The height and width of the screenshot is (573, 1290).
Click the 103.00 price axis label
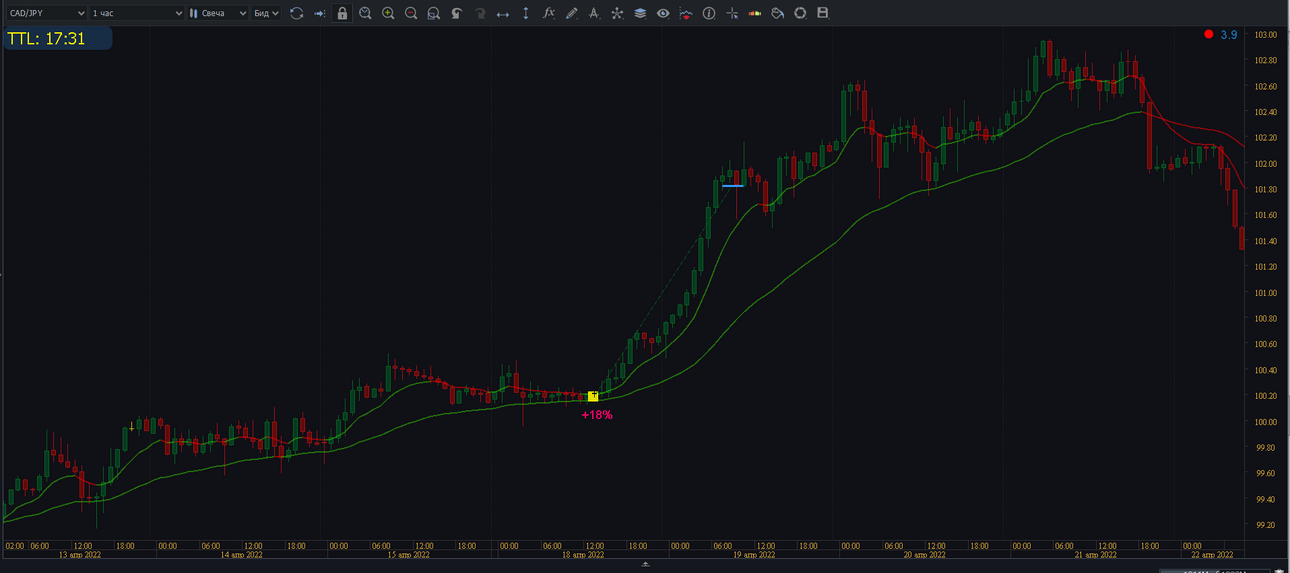[x=1267, y=35]
